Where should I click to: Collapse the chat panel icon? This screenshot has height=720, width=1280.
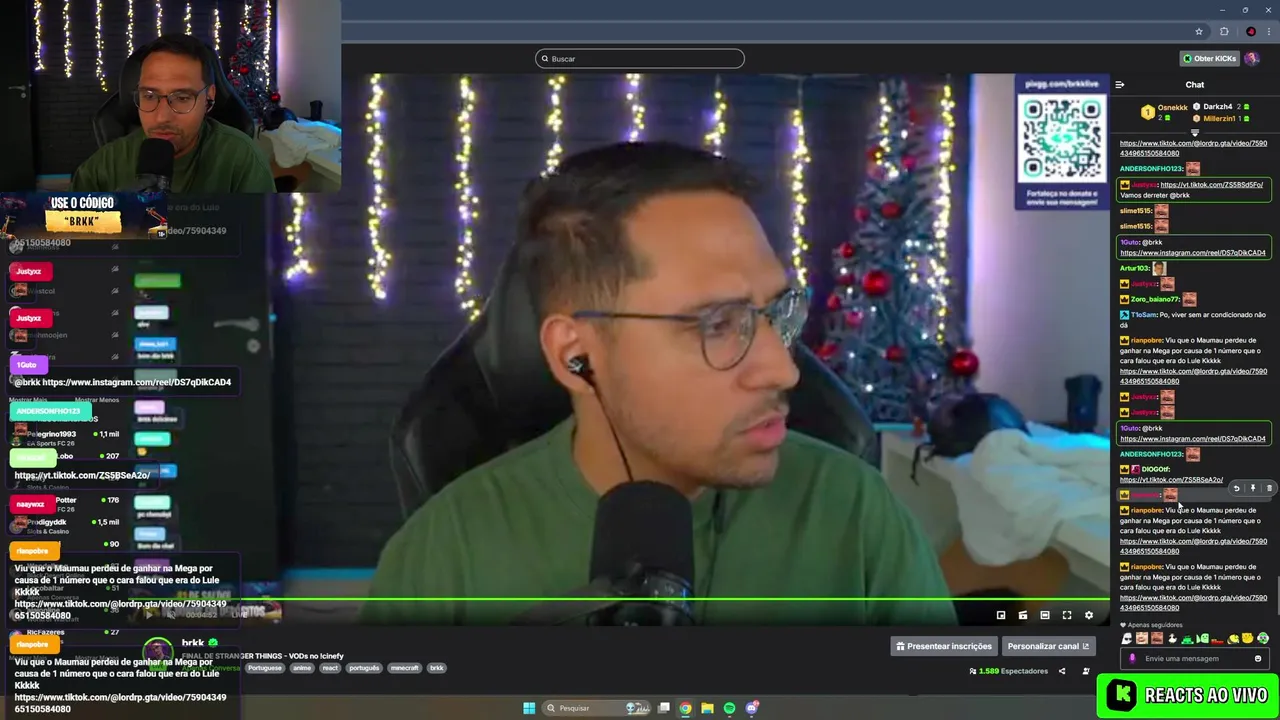click(1120, 85)
